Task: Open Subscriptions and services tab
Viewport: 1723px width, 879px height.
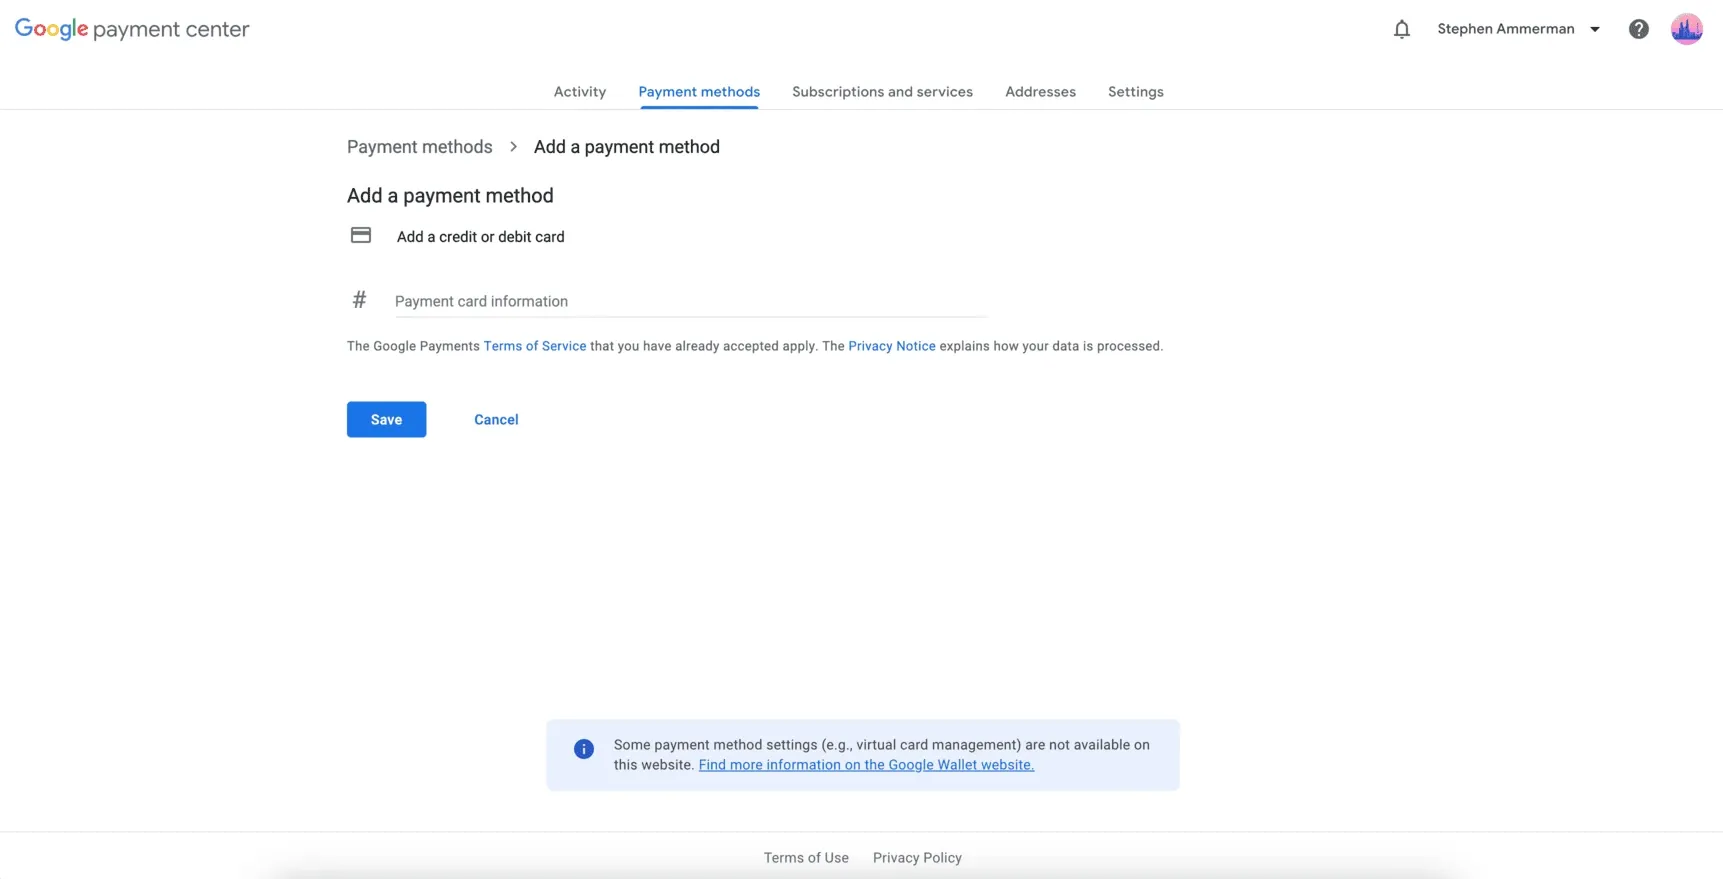Action: point(882,92)
